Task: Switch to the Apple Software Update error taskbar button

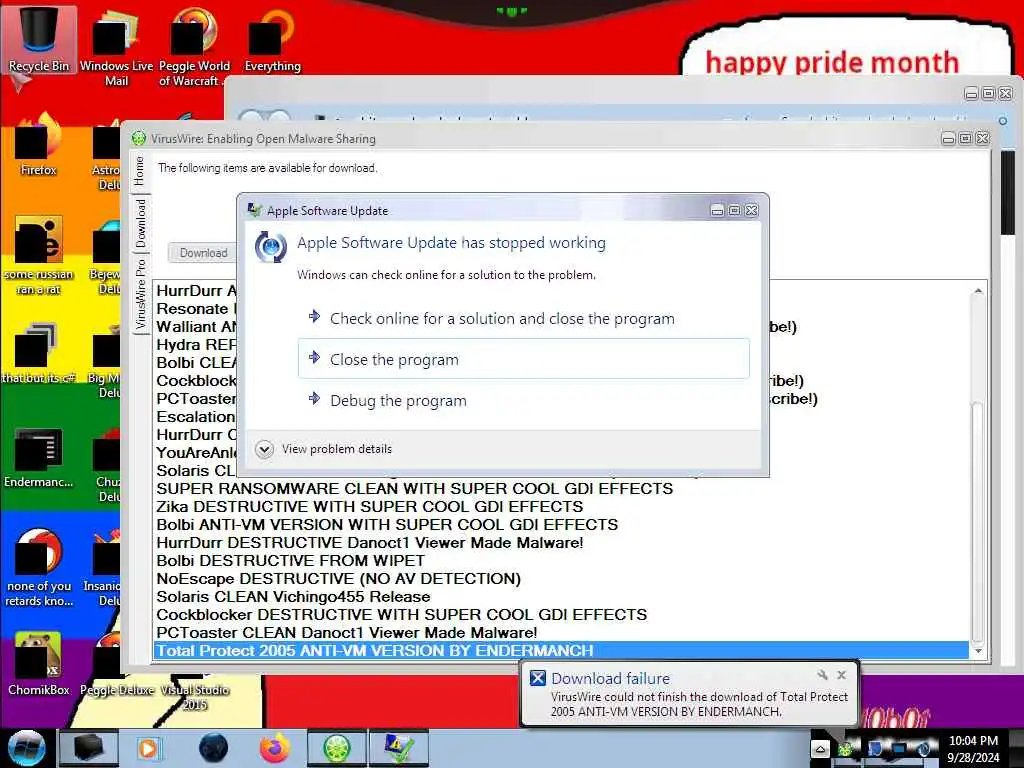Action: (399, 748)
